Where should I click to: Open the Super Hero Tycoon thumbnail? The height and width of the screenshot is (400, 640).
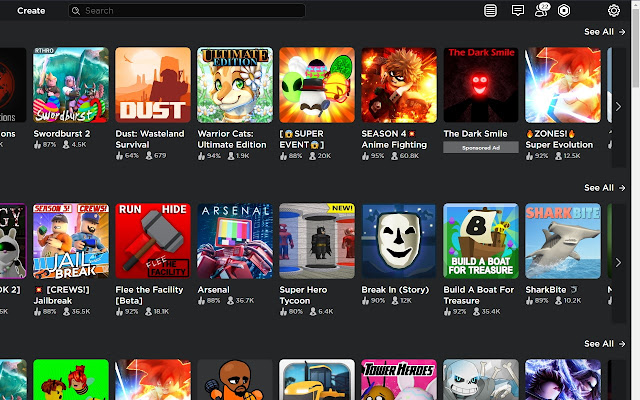[x=317, y=241]
